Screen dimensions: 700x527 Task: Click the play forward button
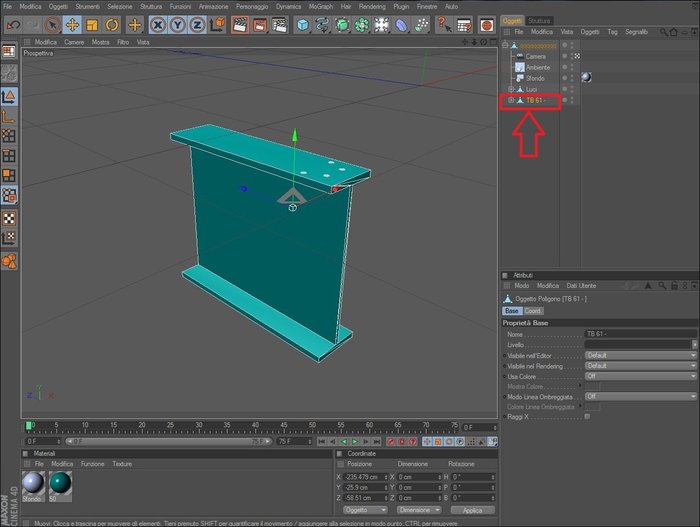tap(355, 441)
